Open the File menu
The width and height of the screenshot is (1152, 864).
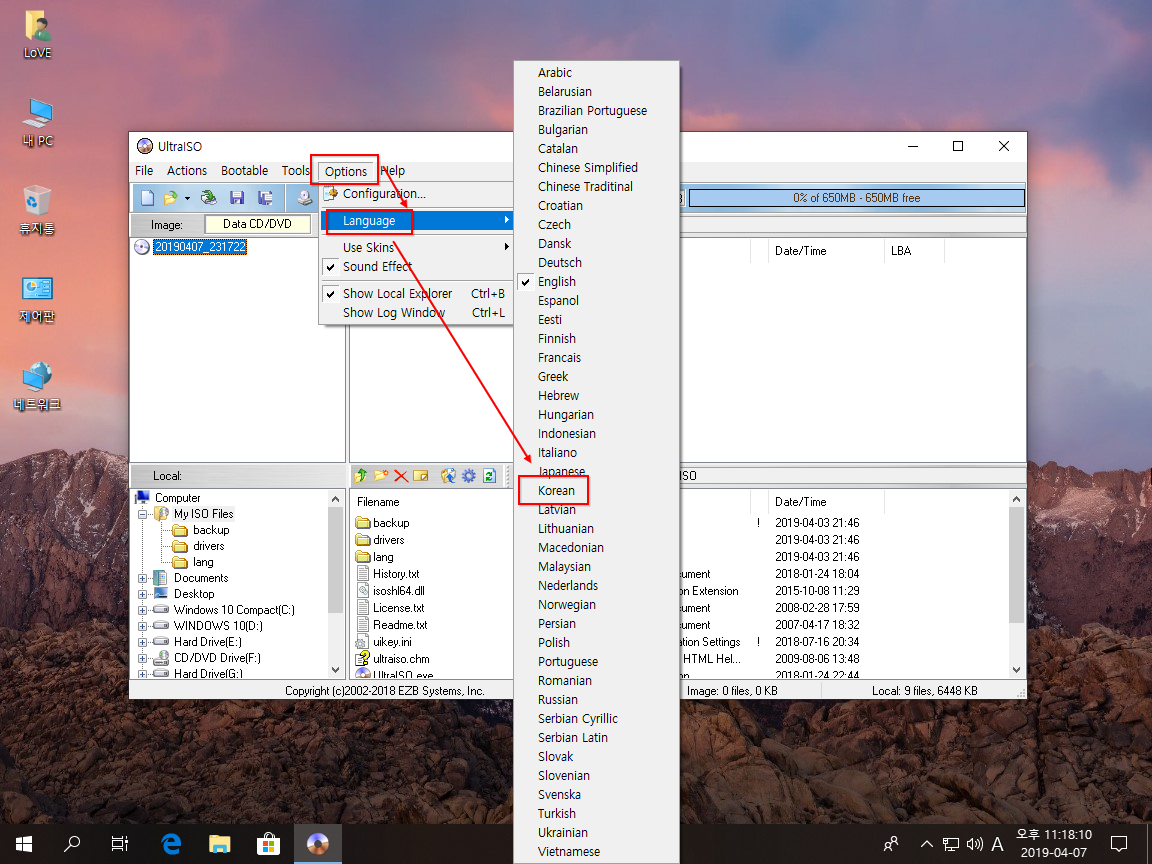(x=144, y=170)
